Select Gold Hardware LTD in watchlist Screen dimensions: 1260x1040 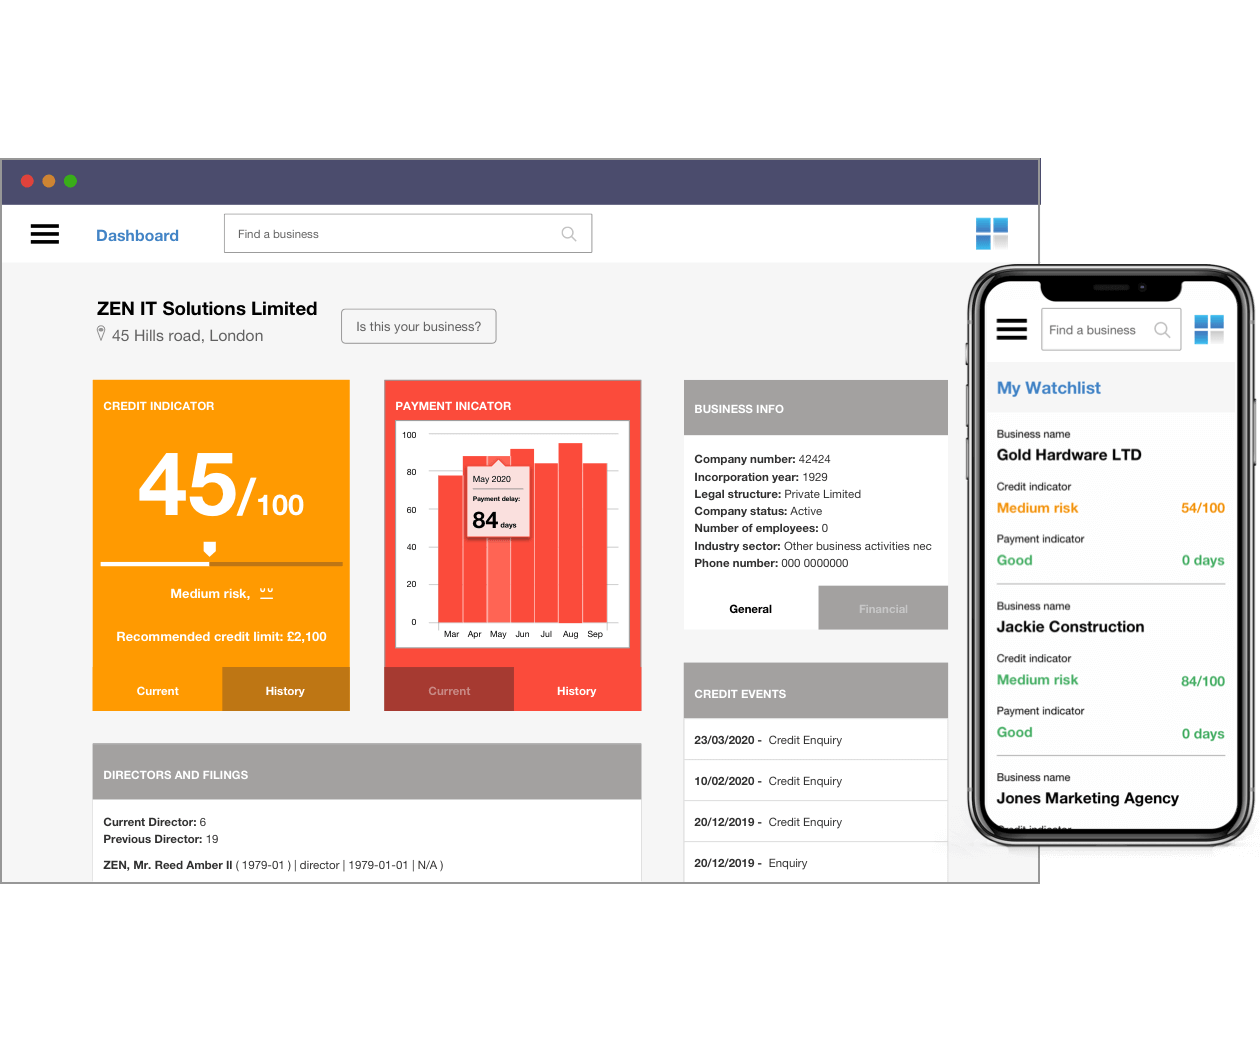tap(1068, 455)
